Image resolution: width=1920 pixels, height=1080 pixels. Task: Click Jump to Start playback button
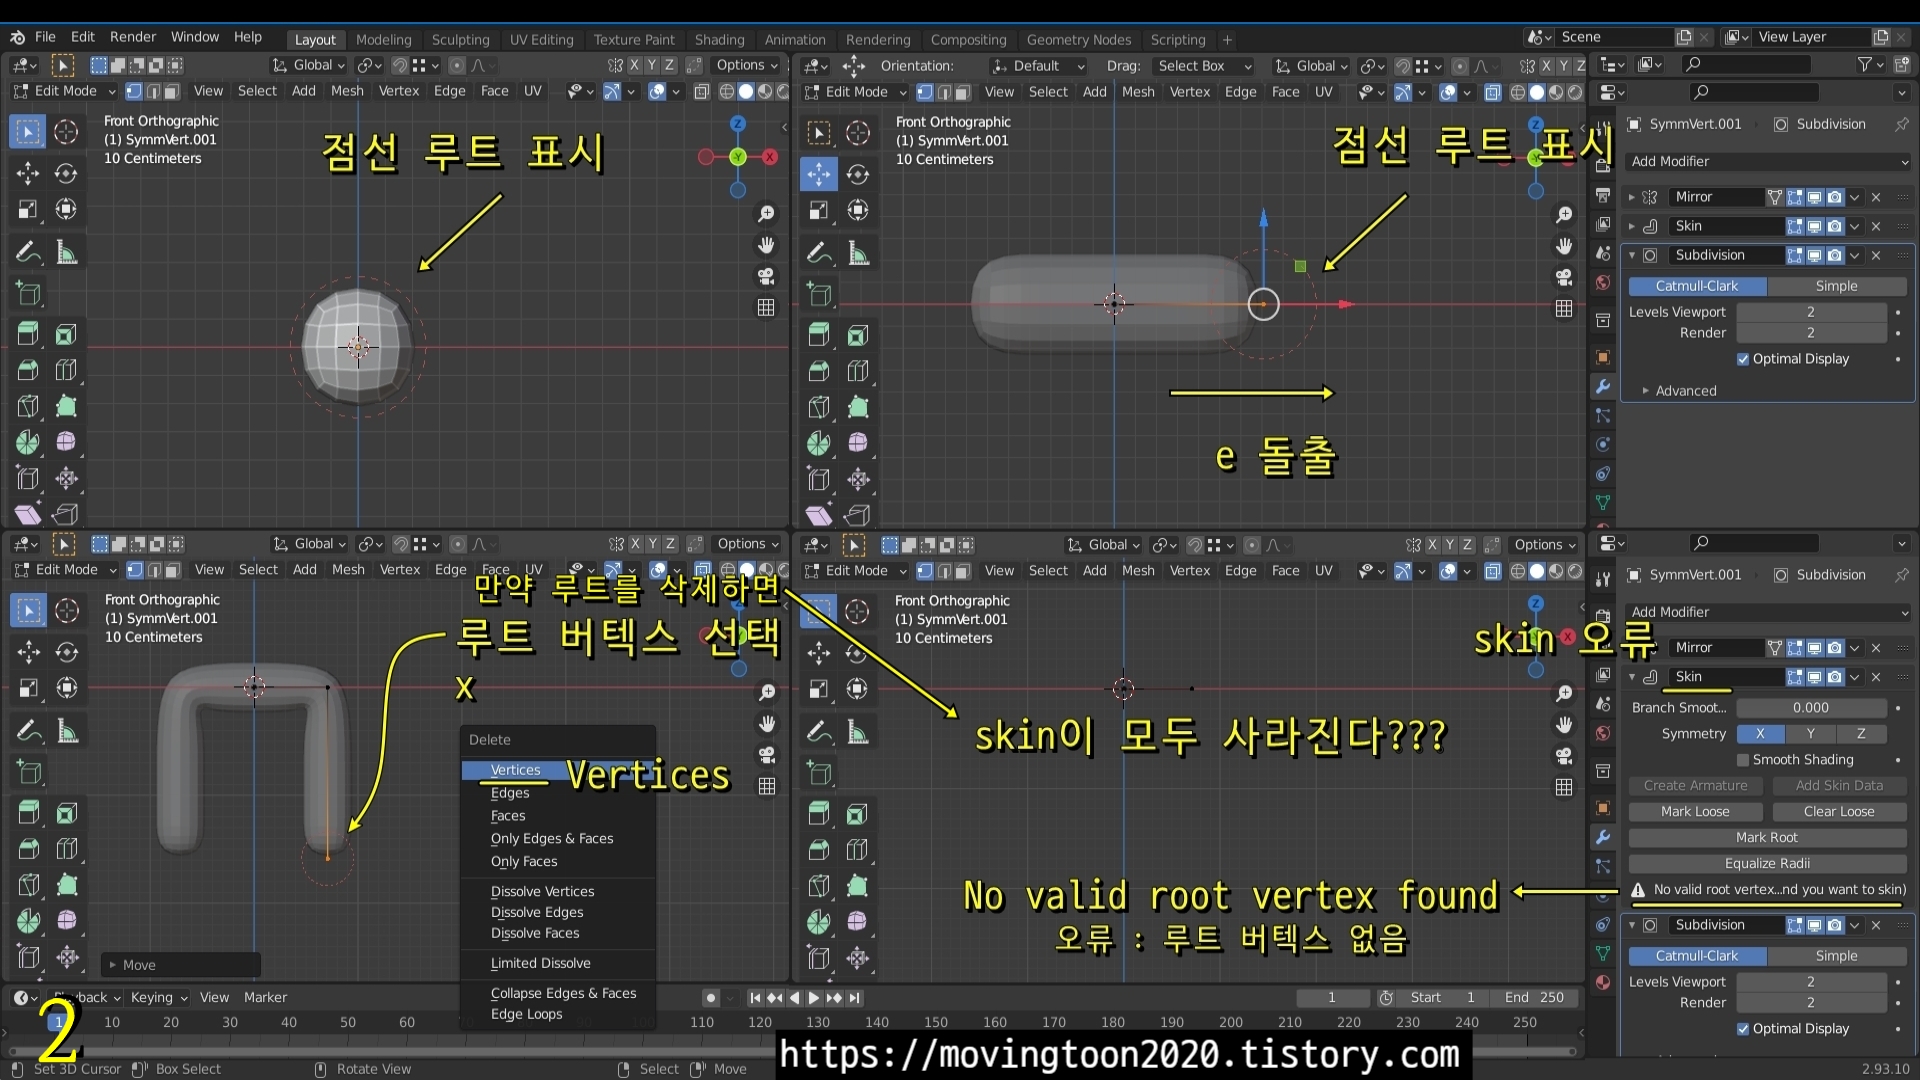(755, 997)
